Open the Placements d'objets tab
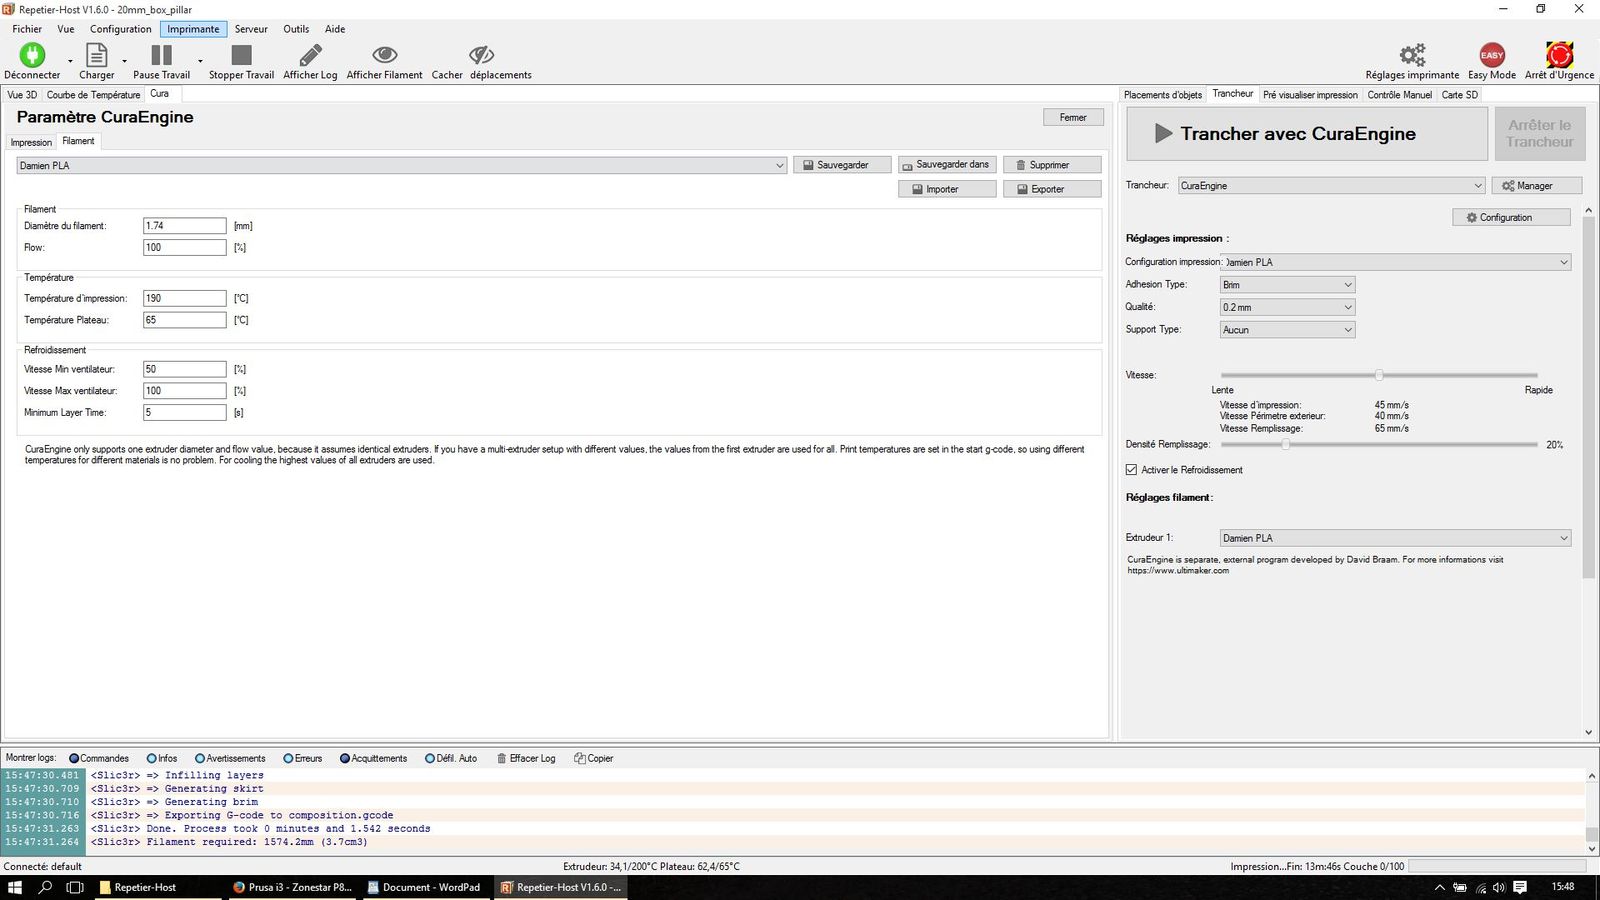 (1163, 95)
